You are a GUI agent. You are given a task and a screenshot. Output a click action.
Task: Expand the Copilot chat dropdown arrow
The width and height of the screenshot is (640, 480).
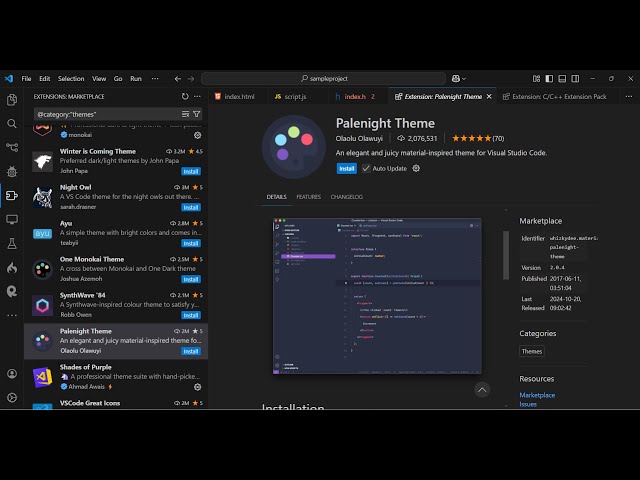465,78
